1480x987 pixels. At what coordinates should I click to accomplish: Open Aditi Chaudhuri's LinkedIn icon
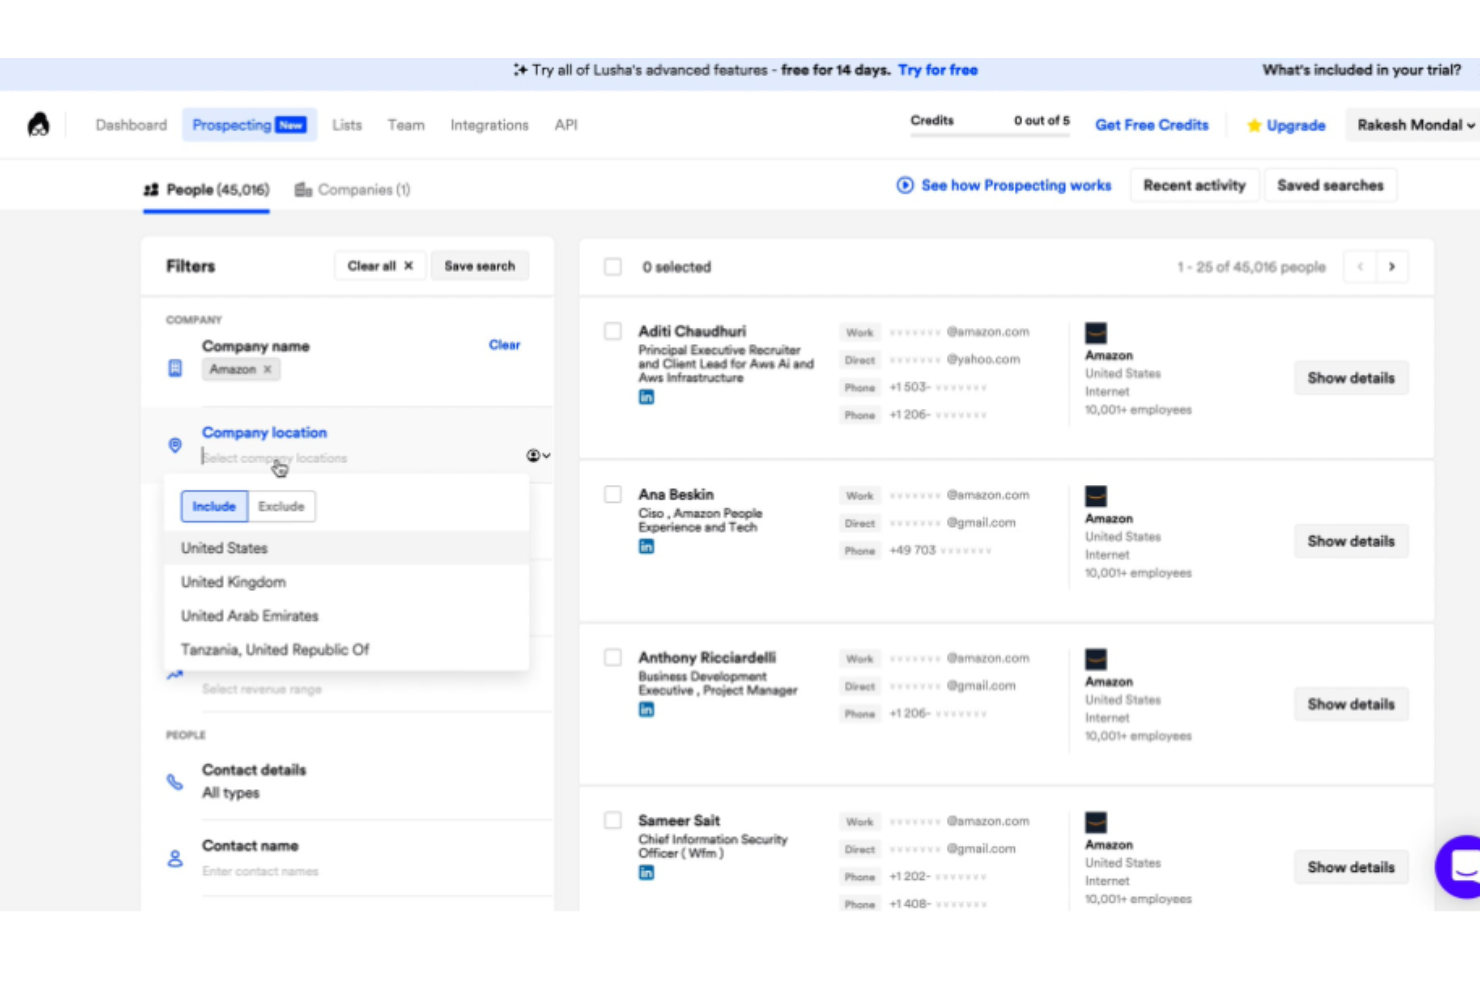647,397
